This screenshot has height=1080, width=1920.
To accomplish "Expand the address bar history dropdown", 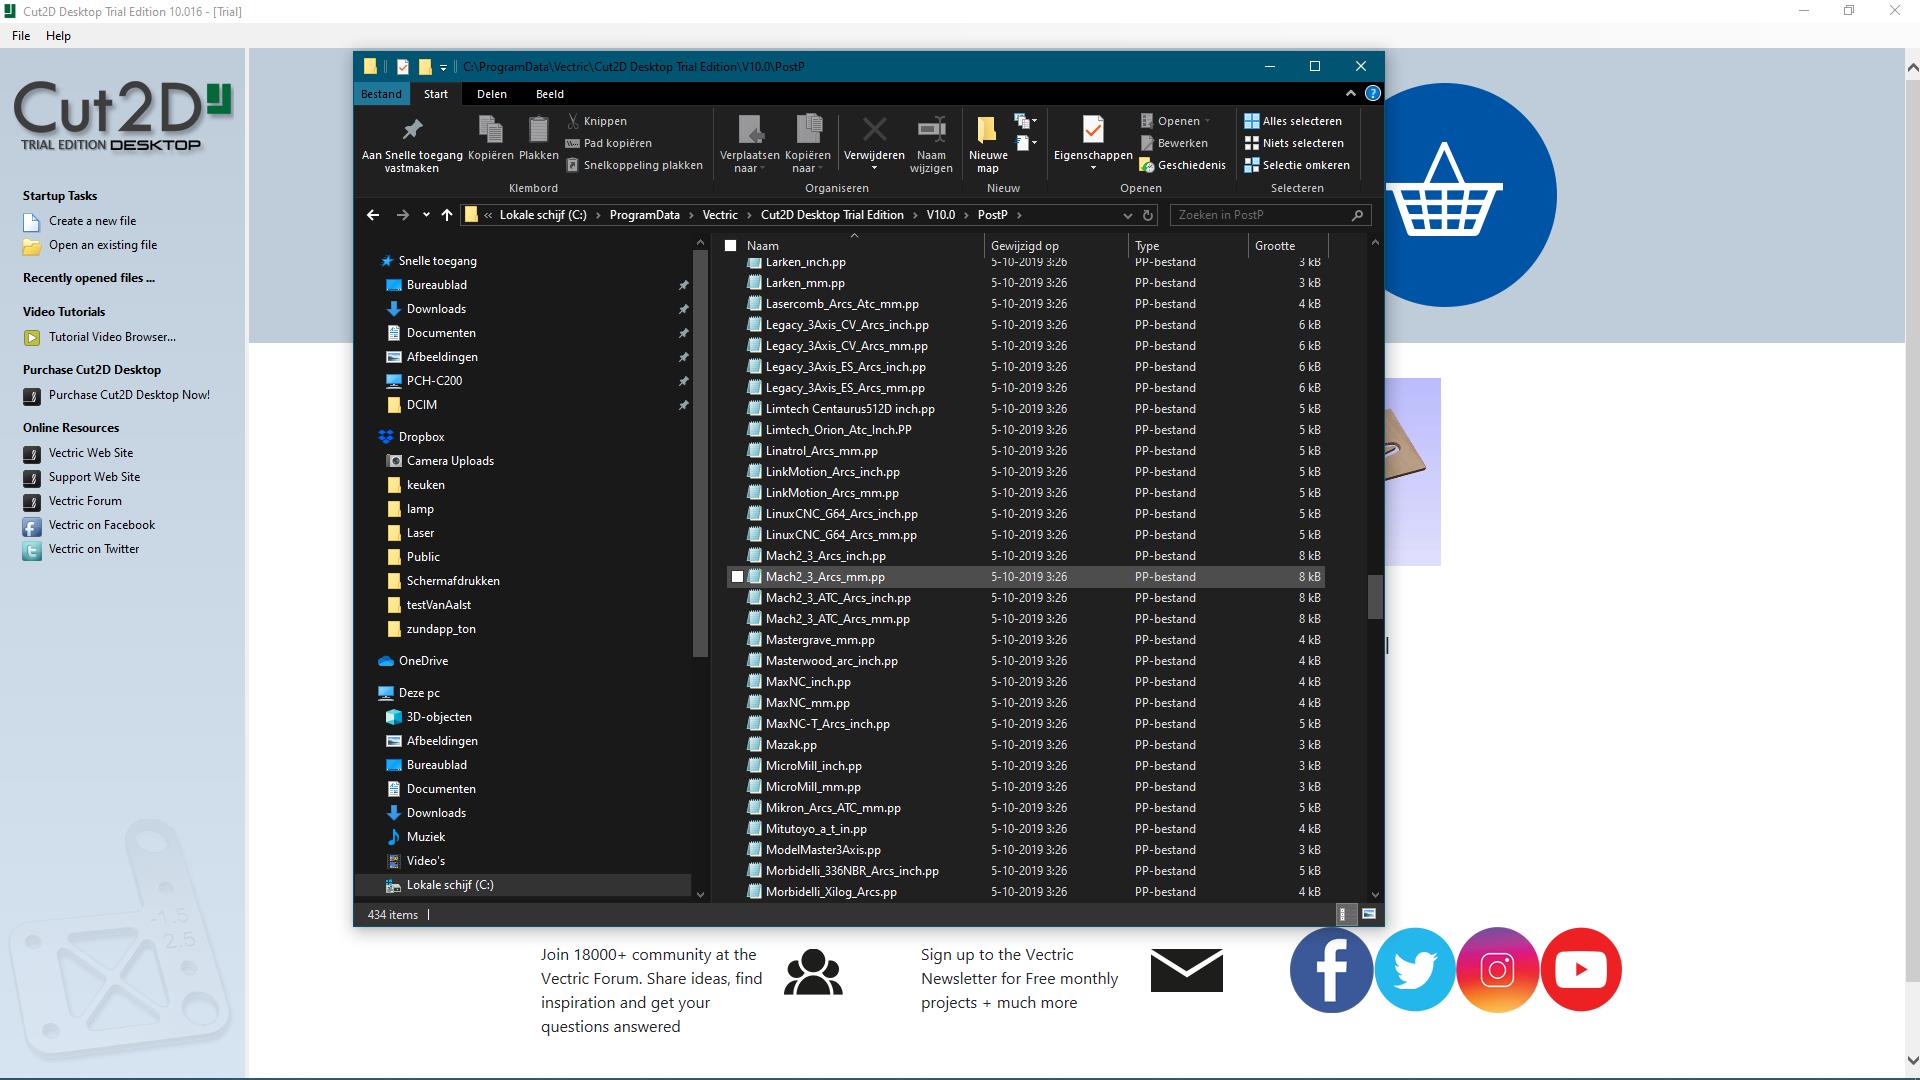I will (x=1127, y=215).
